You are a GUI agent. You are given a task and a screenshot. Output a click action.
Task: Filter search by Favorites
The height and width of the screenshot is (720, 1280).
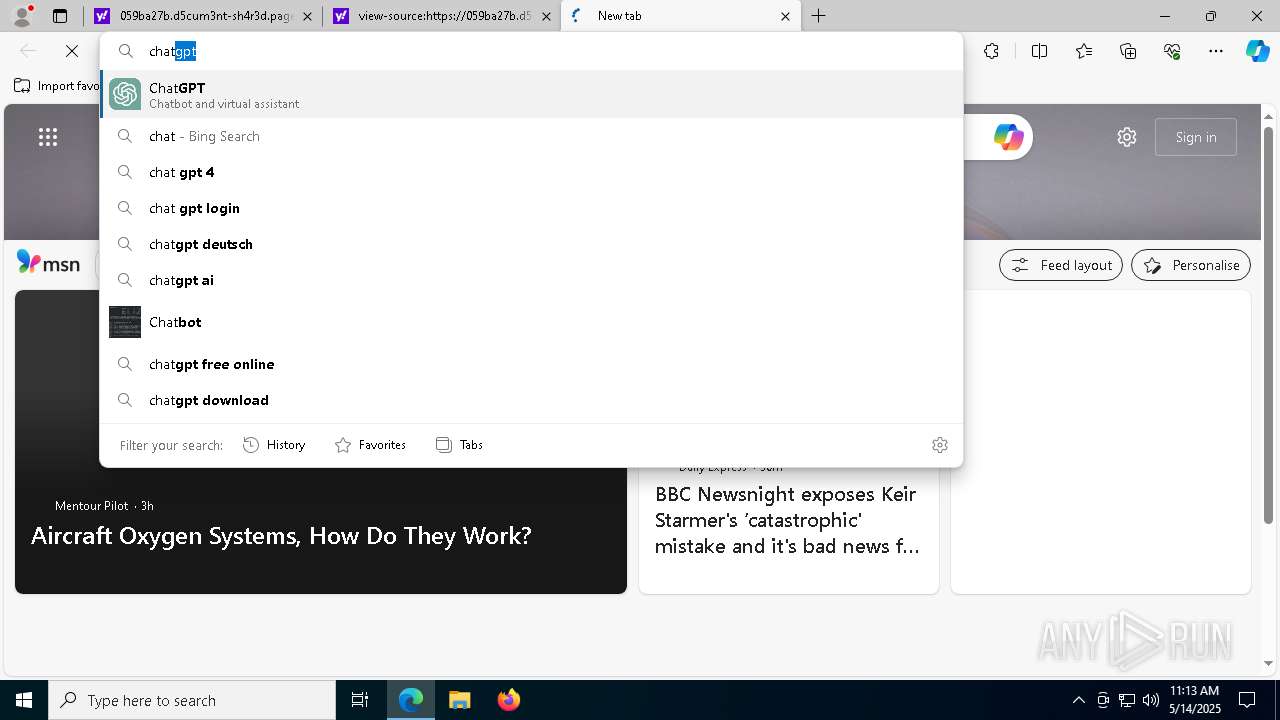[370, 445]
